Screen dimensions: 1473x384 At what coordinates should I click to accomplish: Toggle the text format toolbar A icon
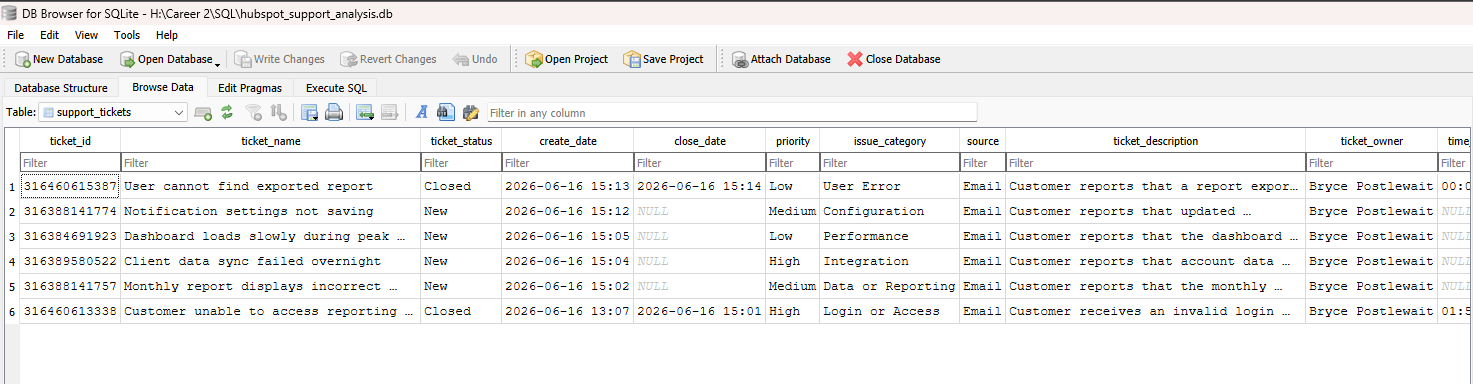[x=422, y=112]
